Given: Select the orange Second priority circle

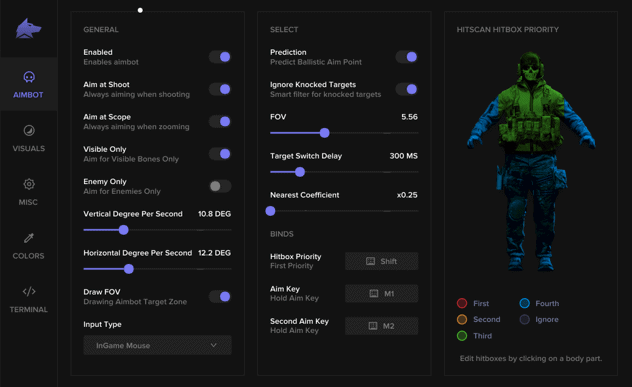Looking at the screenshot, I should tap(462, 319).
